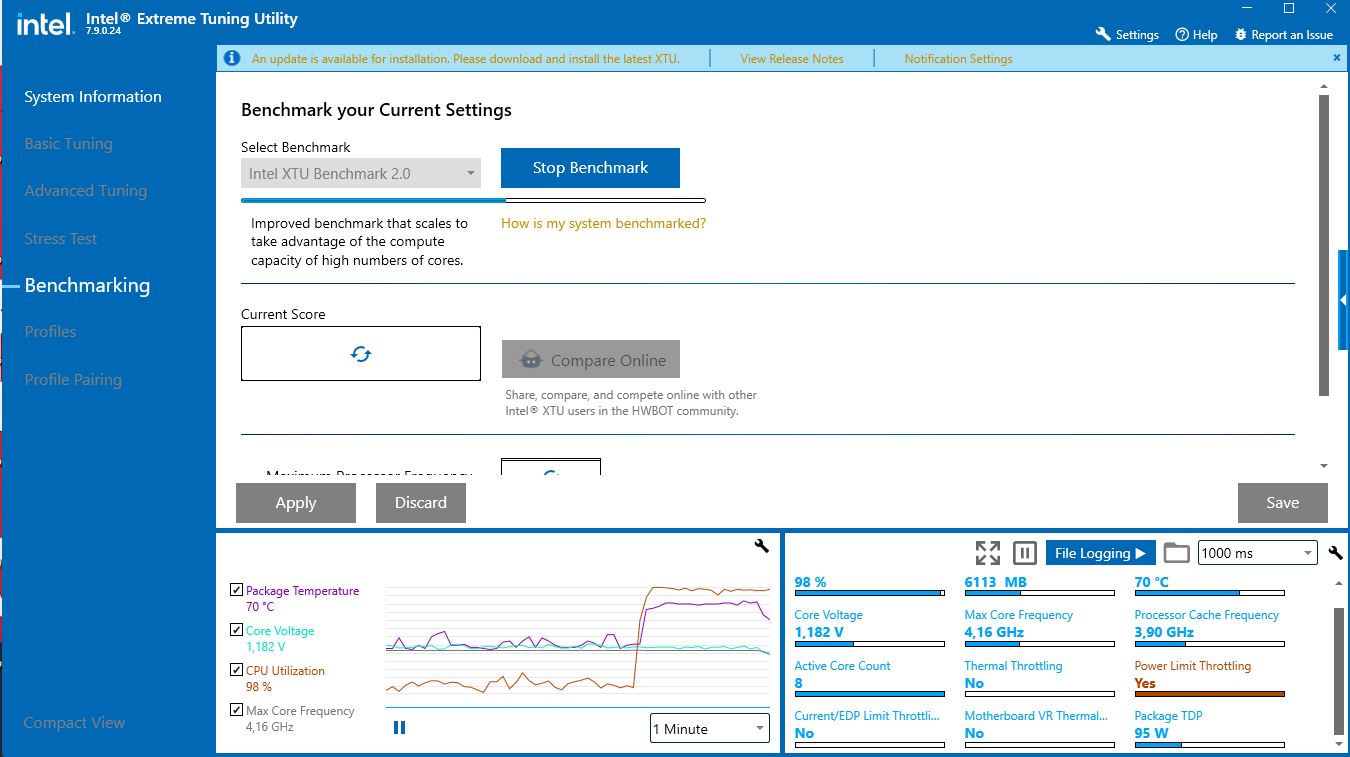Click the update available download link
Screen dimensions: 1350x757
[465, 59]
